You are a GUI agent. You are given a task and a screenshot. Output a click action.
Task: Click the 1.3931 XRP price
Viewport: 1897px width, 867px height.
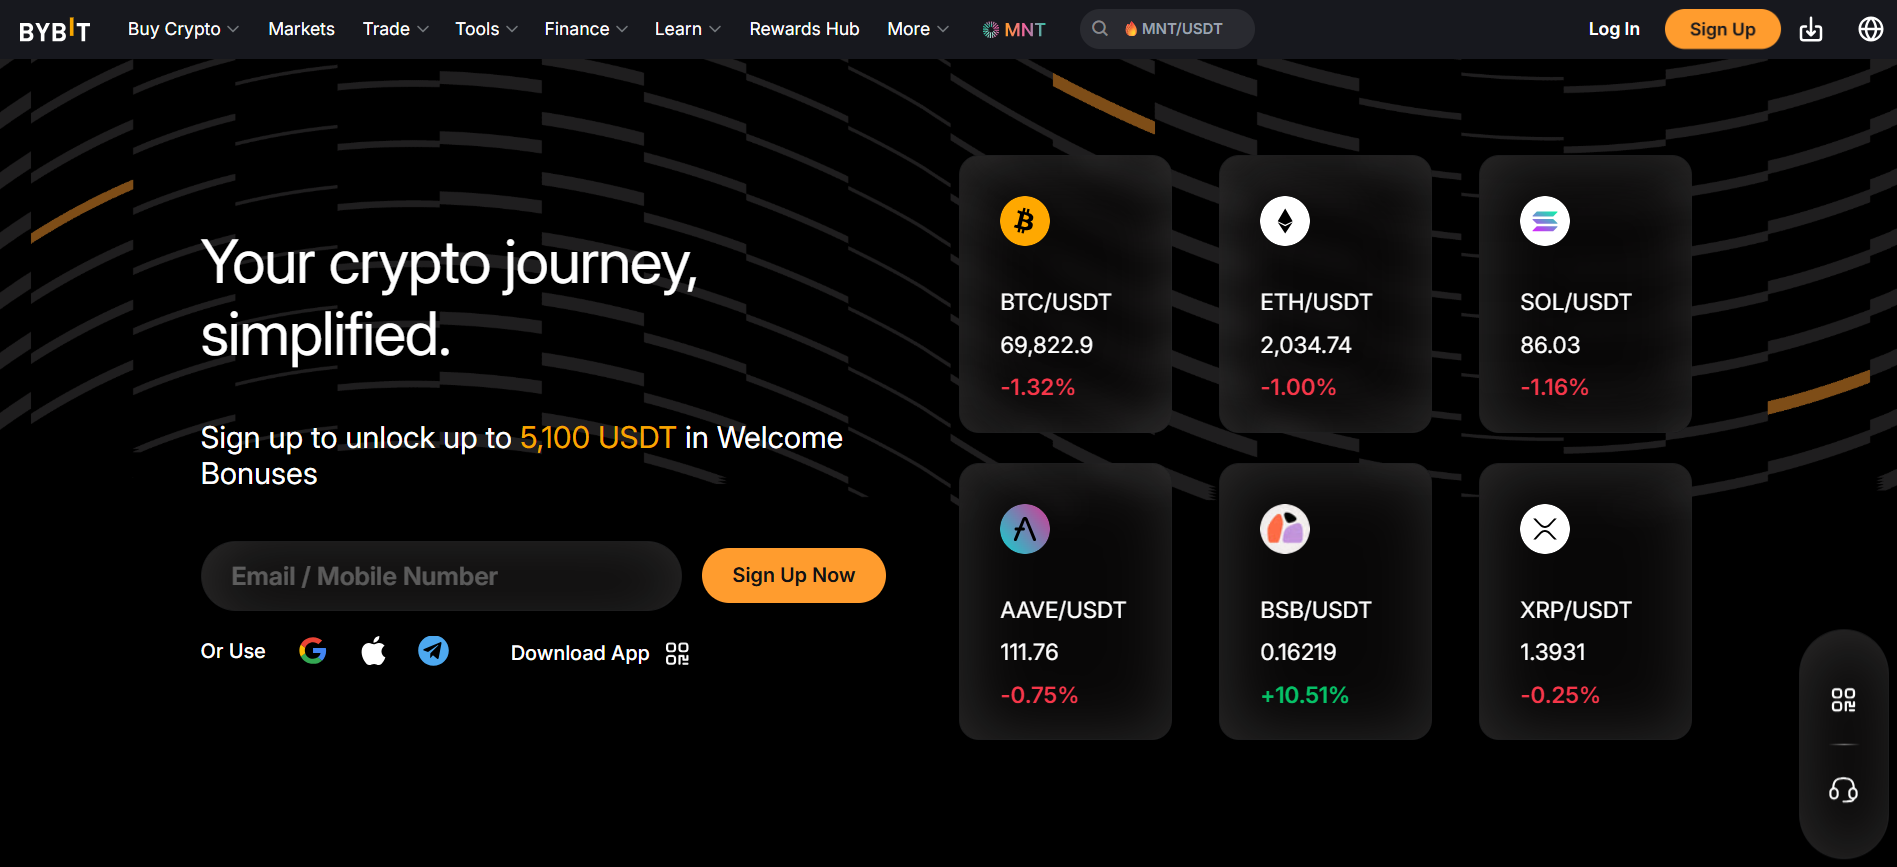click(1552, 652)
